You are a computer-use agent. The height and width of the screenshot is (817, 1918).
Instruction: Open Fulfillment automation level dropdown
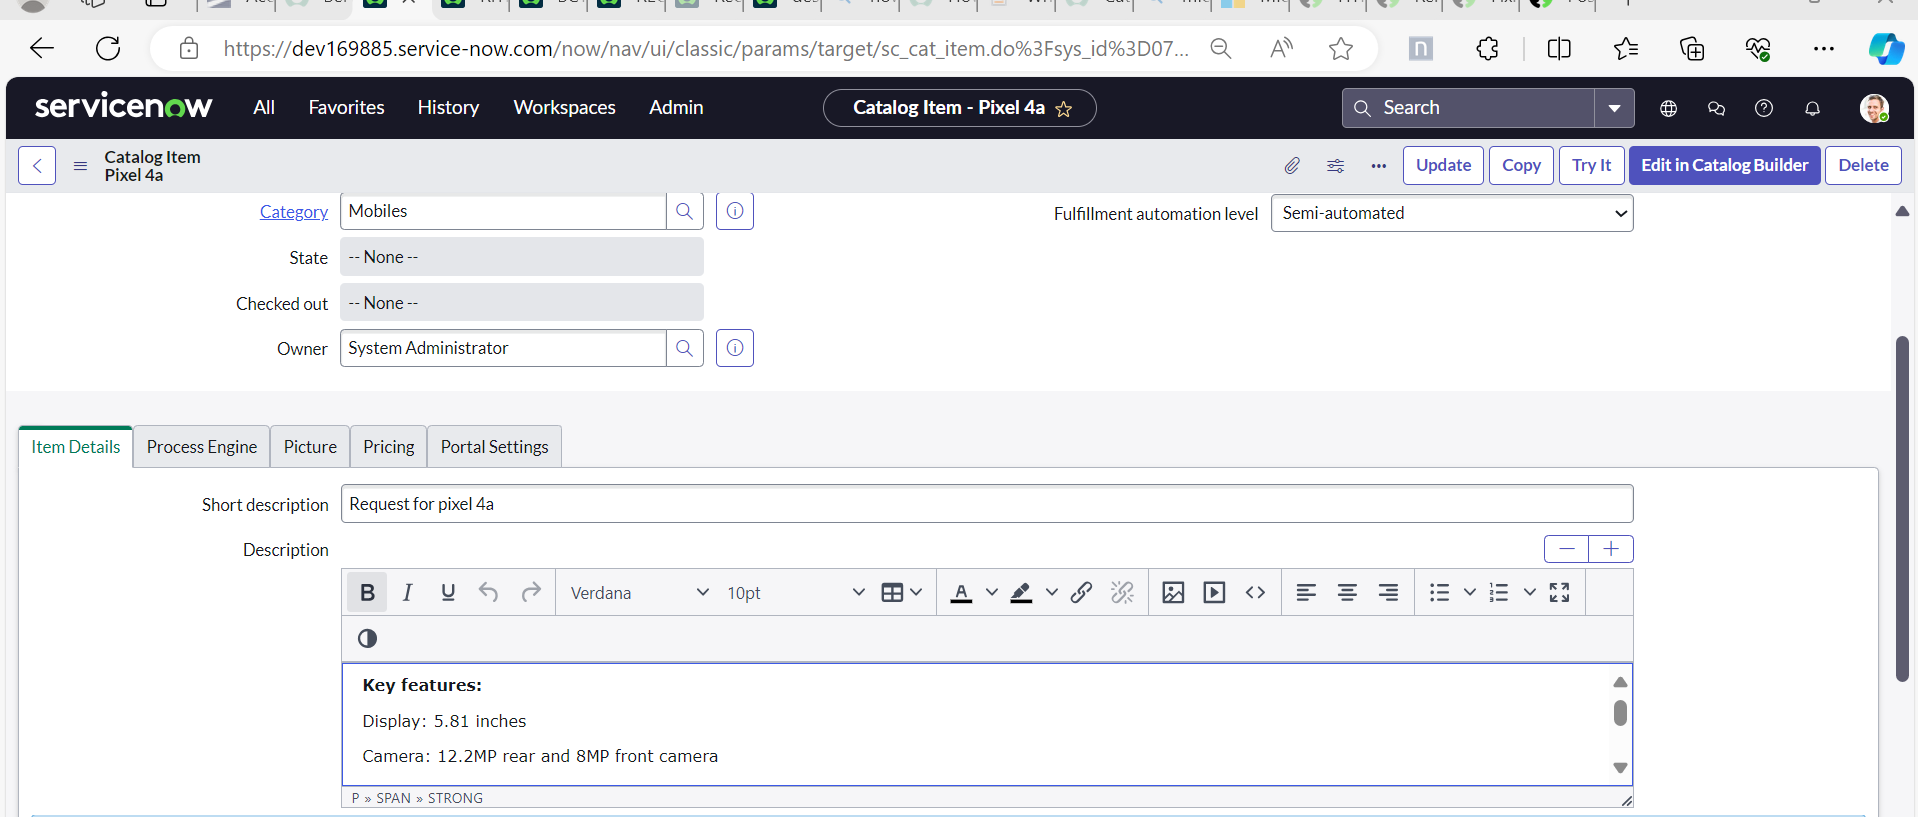[1451, 214]
